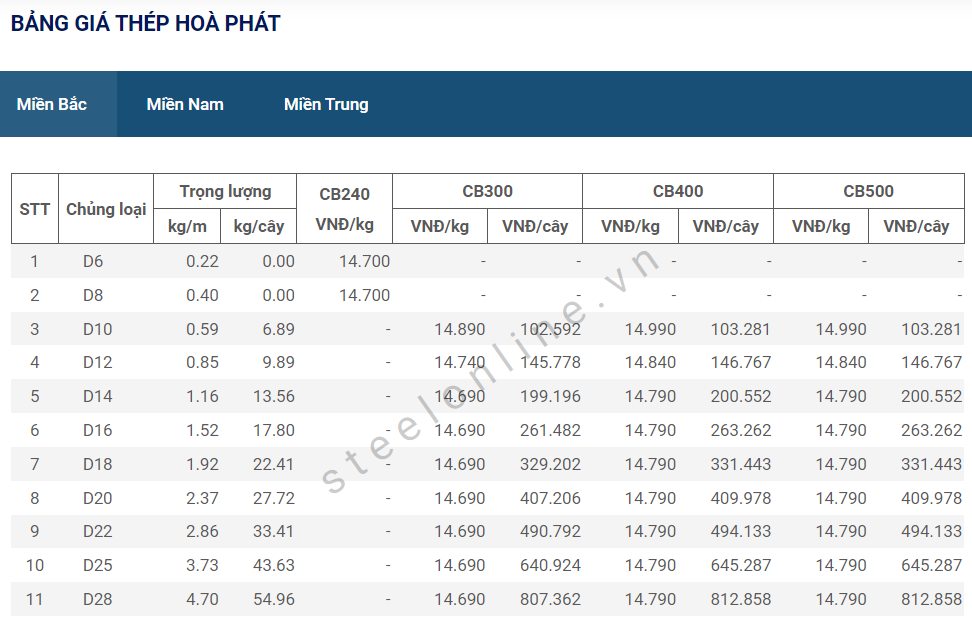The image size is (972, 628).
Task: Select the D8 row label
Action: click(x=93, y=295)
